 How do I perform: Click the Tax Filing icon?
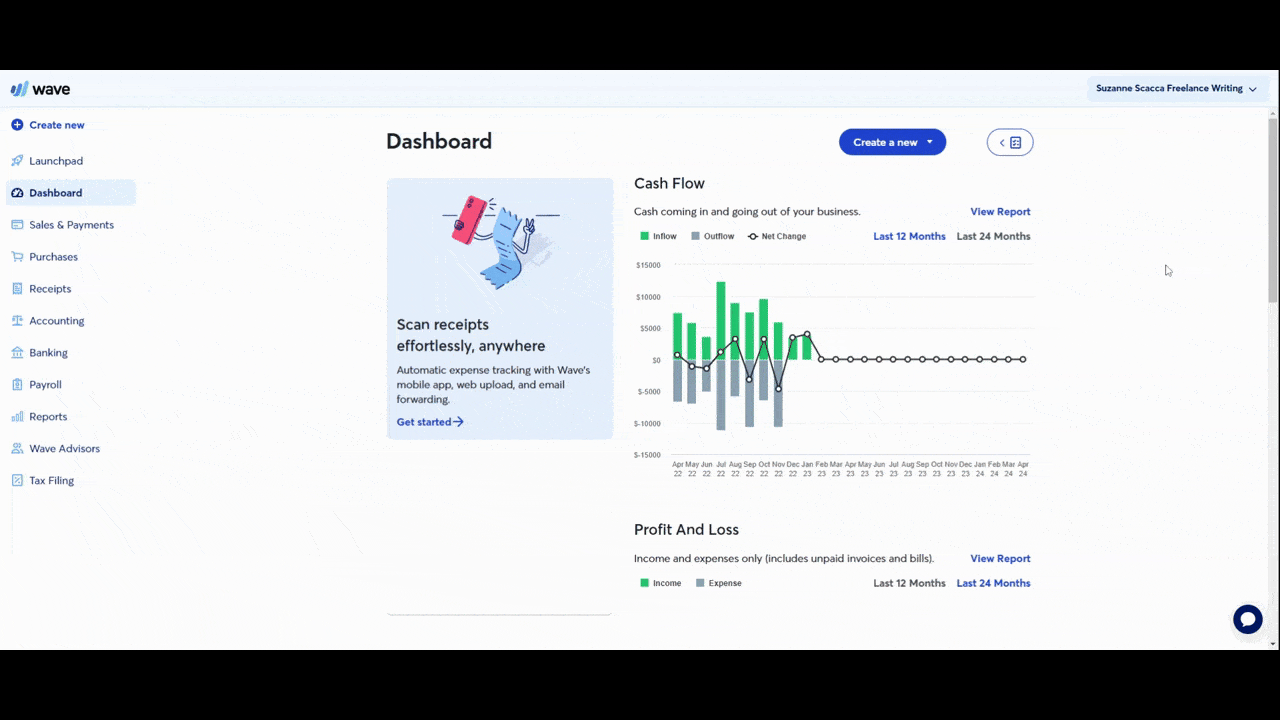coord(17,481)
